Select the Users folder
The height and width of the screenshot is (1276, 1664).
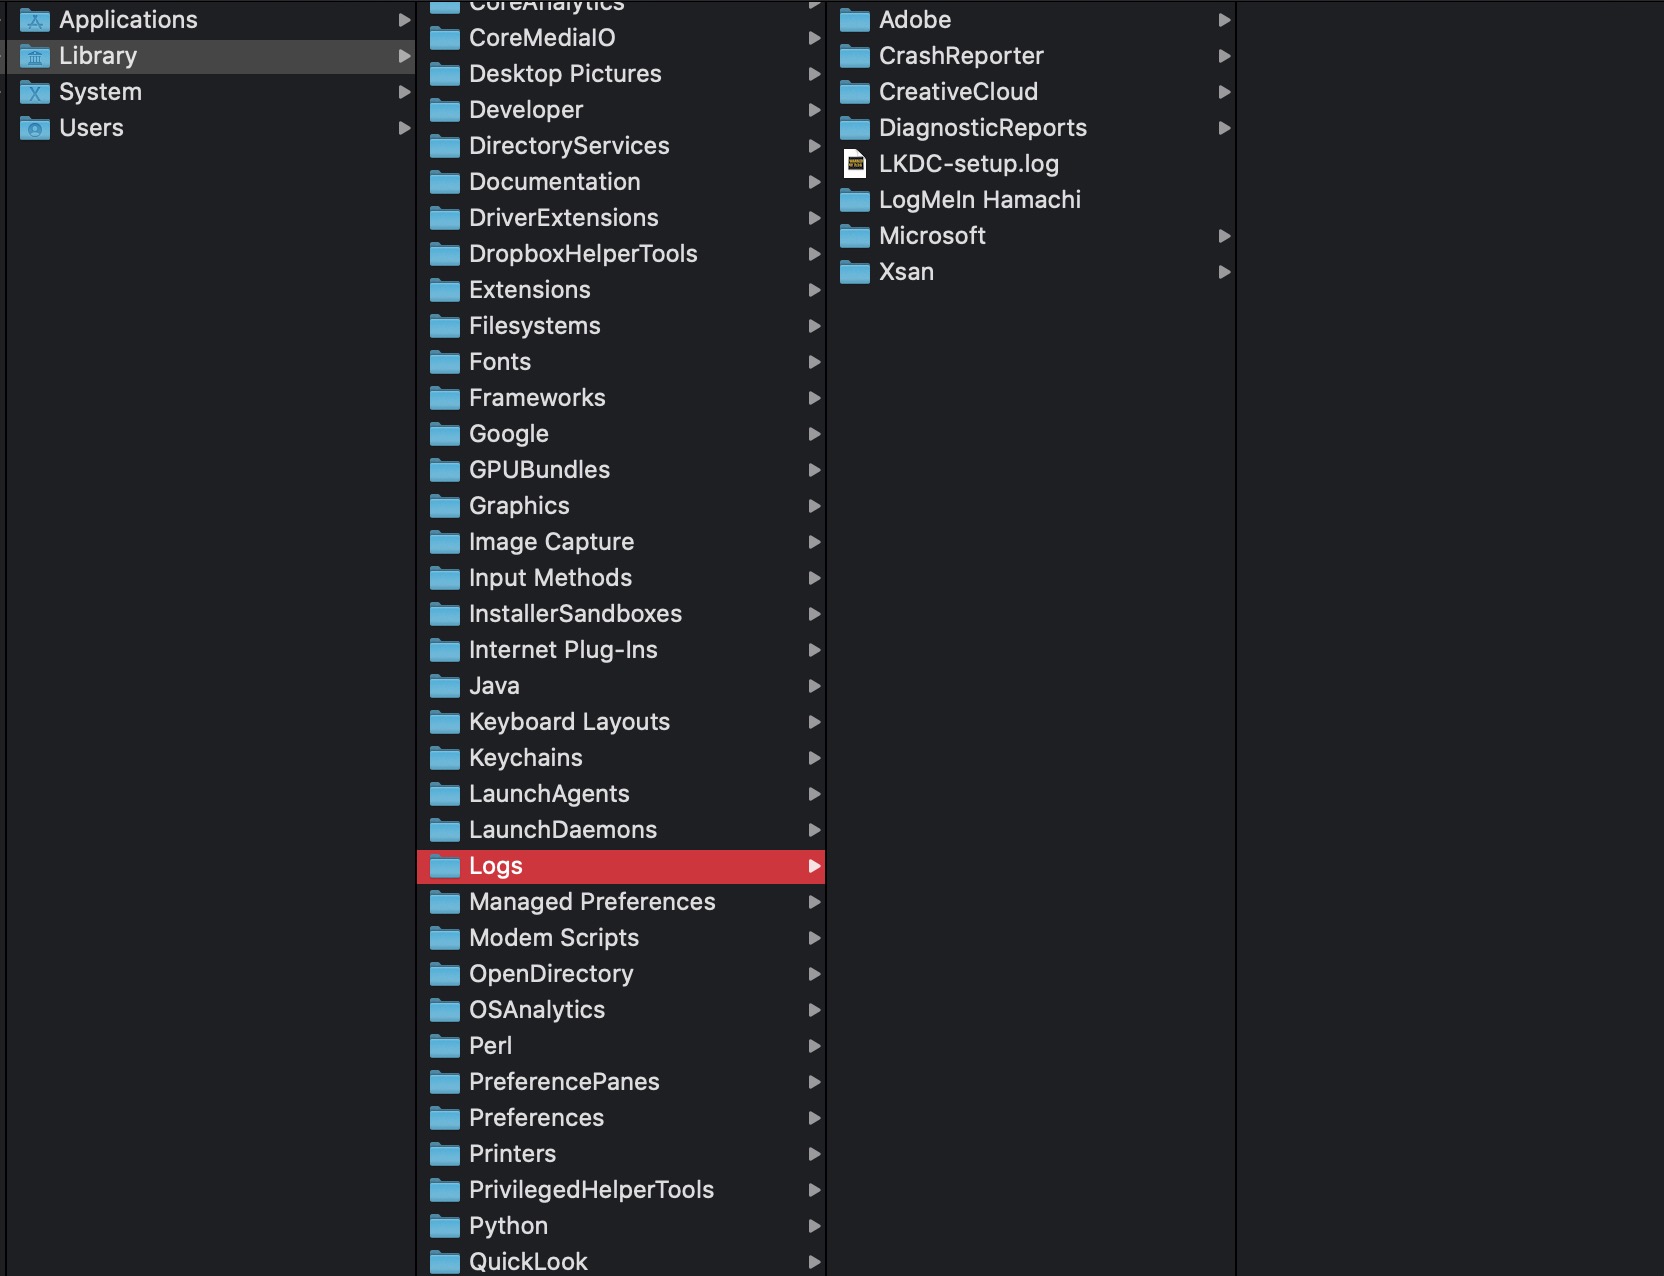click(91, 128)
